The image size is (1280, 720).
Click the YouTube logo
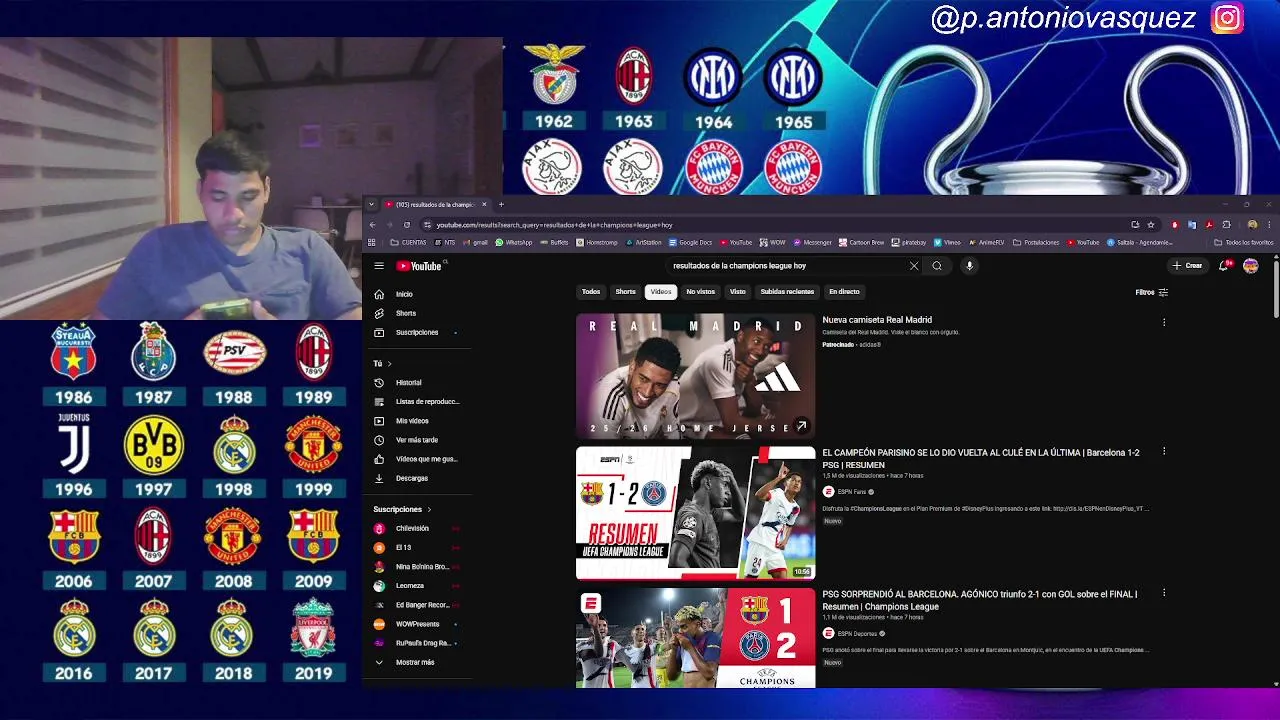point(419,266)
